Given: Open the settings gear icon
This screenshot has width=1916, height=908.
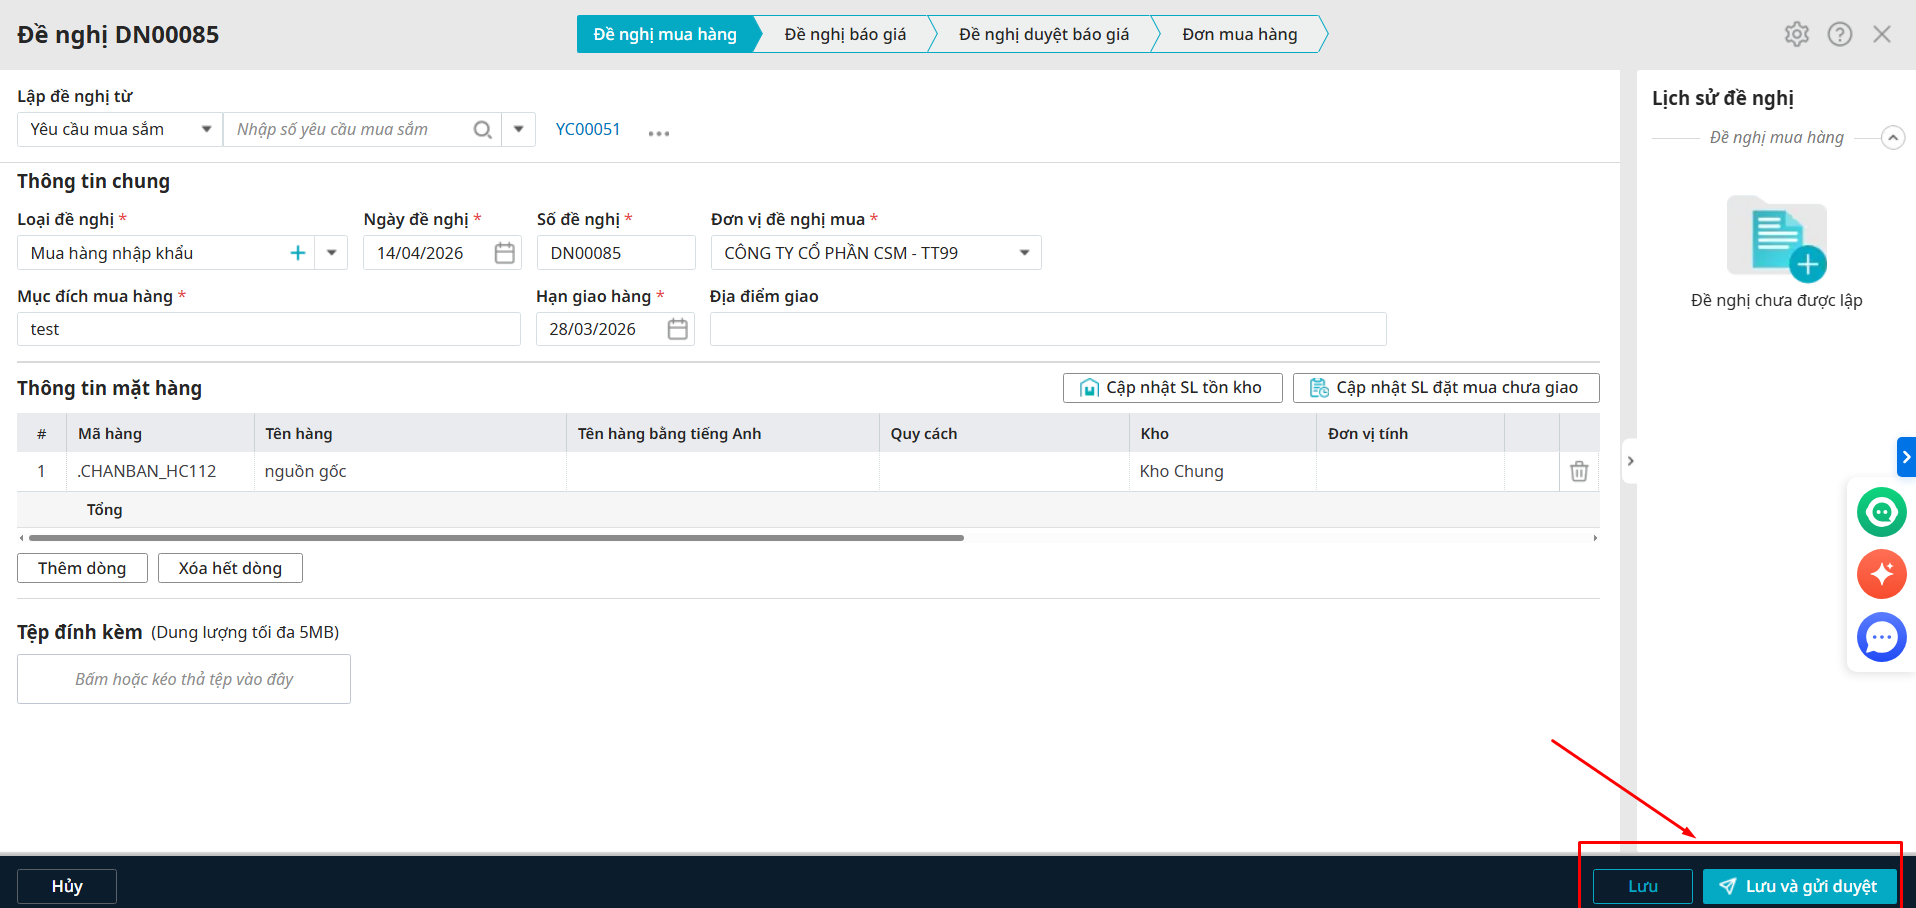Looking at the screenshot, I should 1797,34.
